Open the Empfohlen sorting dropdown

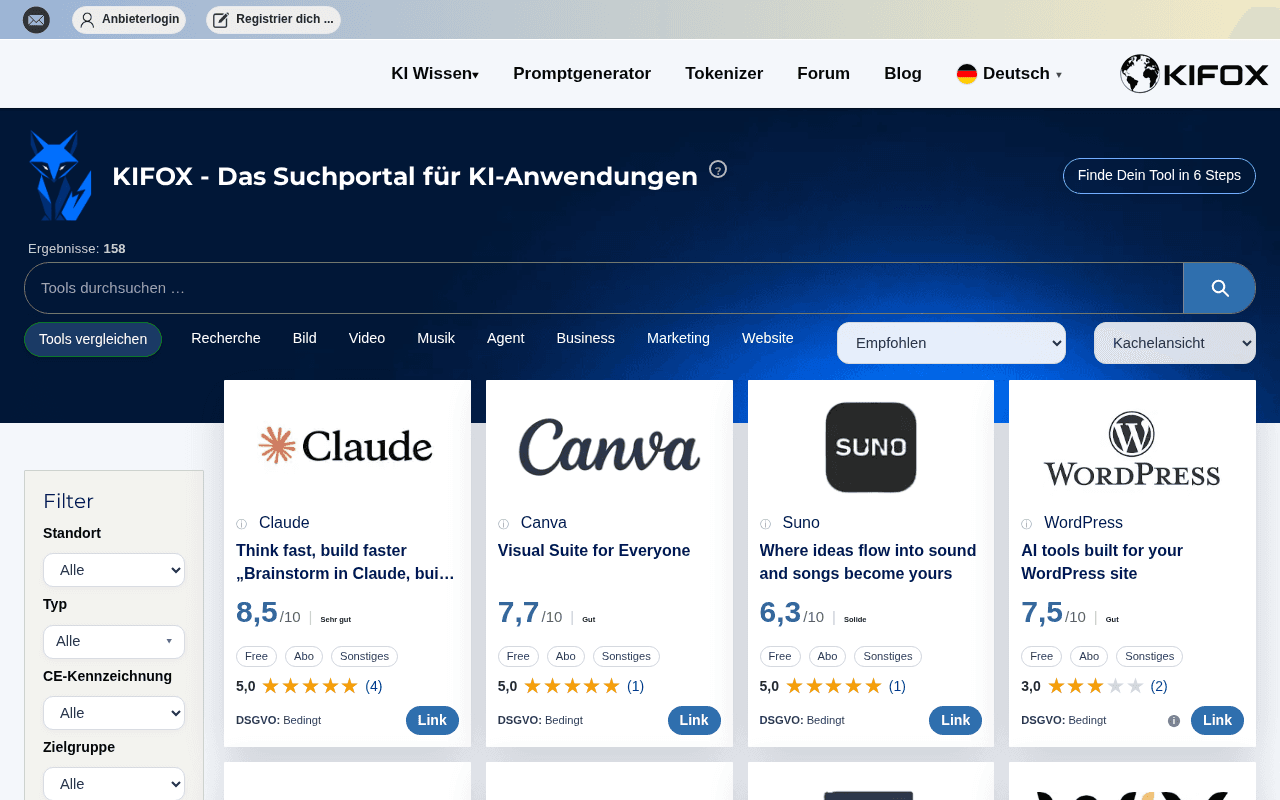(951, 343)
